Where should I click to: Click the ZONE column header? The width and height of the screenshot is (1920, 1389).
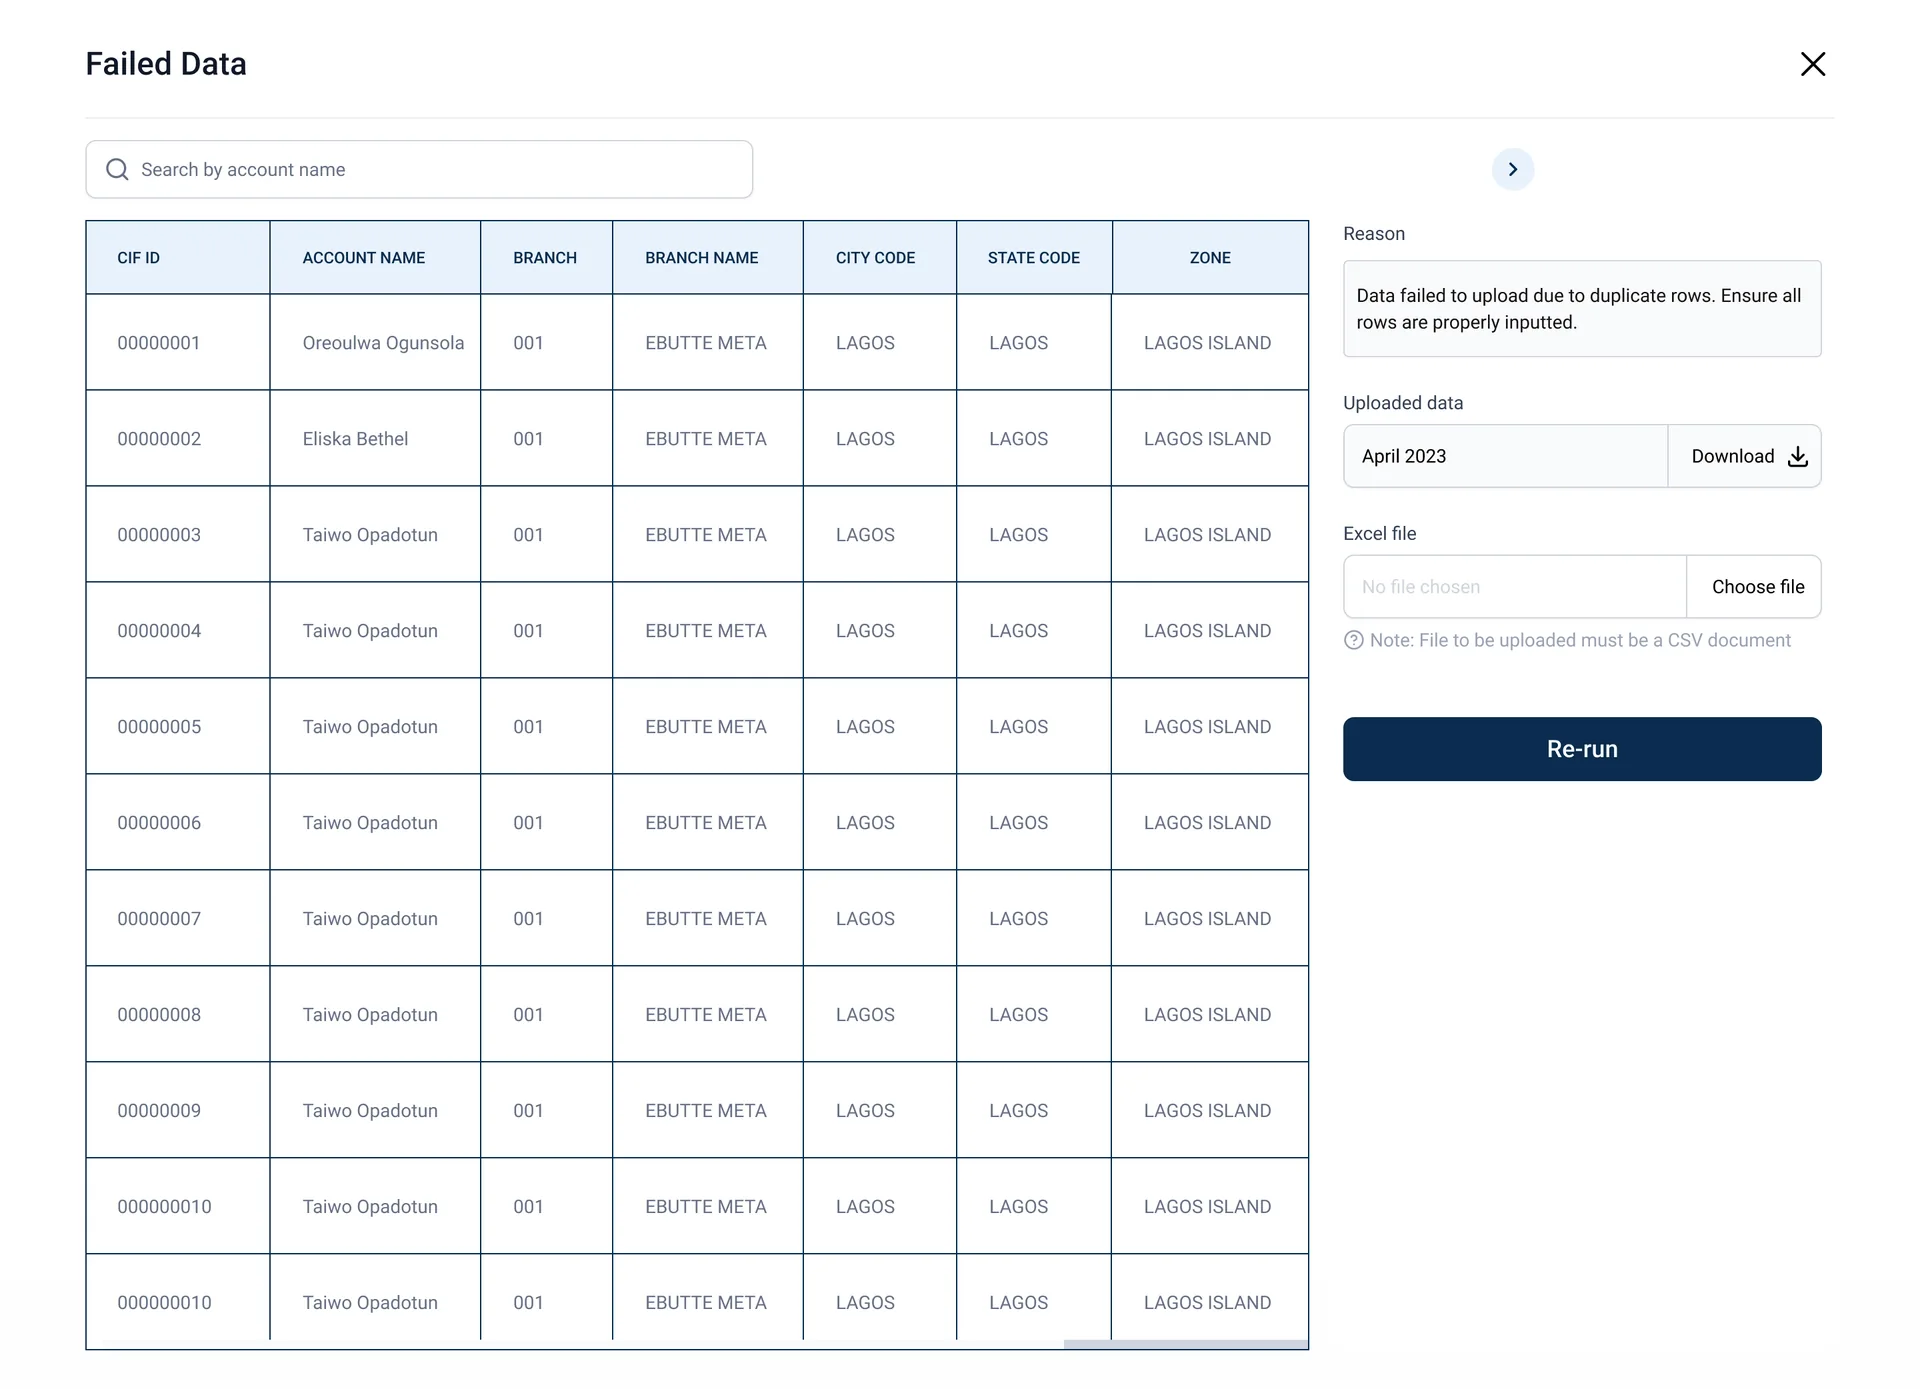[1209, 258]
